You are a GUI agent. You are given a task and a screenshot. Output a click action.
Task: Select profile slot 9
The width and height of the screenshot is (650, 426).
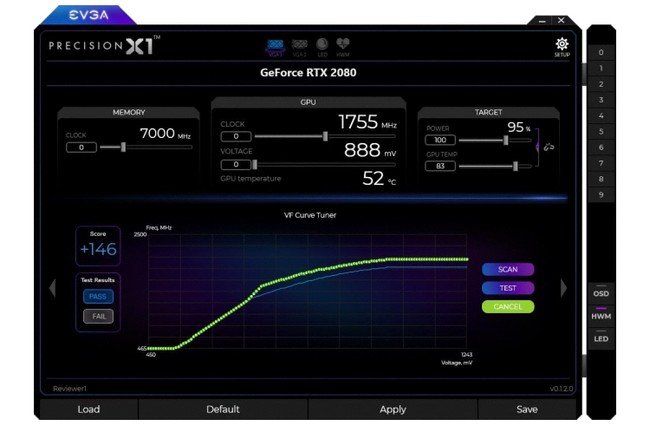coord(601,195)
